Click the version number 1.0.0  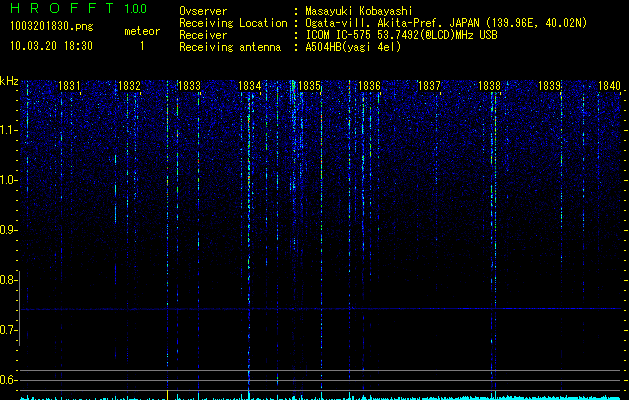click(136, 9)
